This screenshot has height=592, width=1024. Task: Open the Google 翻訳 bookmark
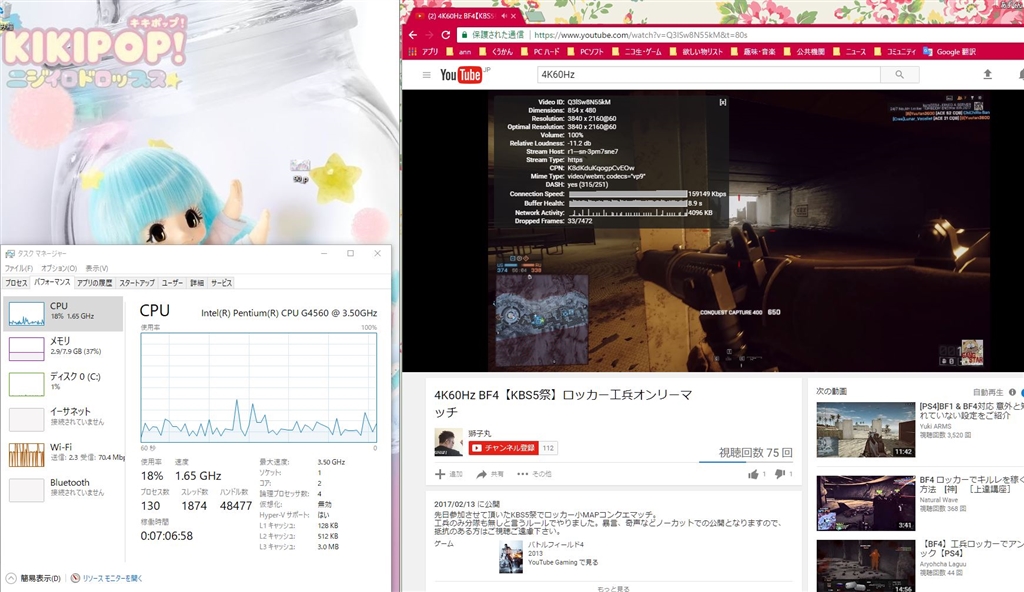tap(950, 52)
